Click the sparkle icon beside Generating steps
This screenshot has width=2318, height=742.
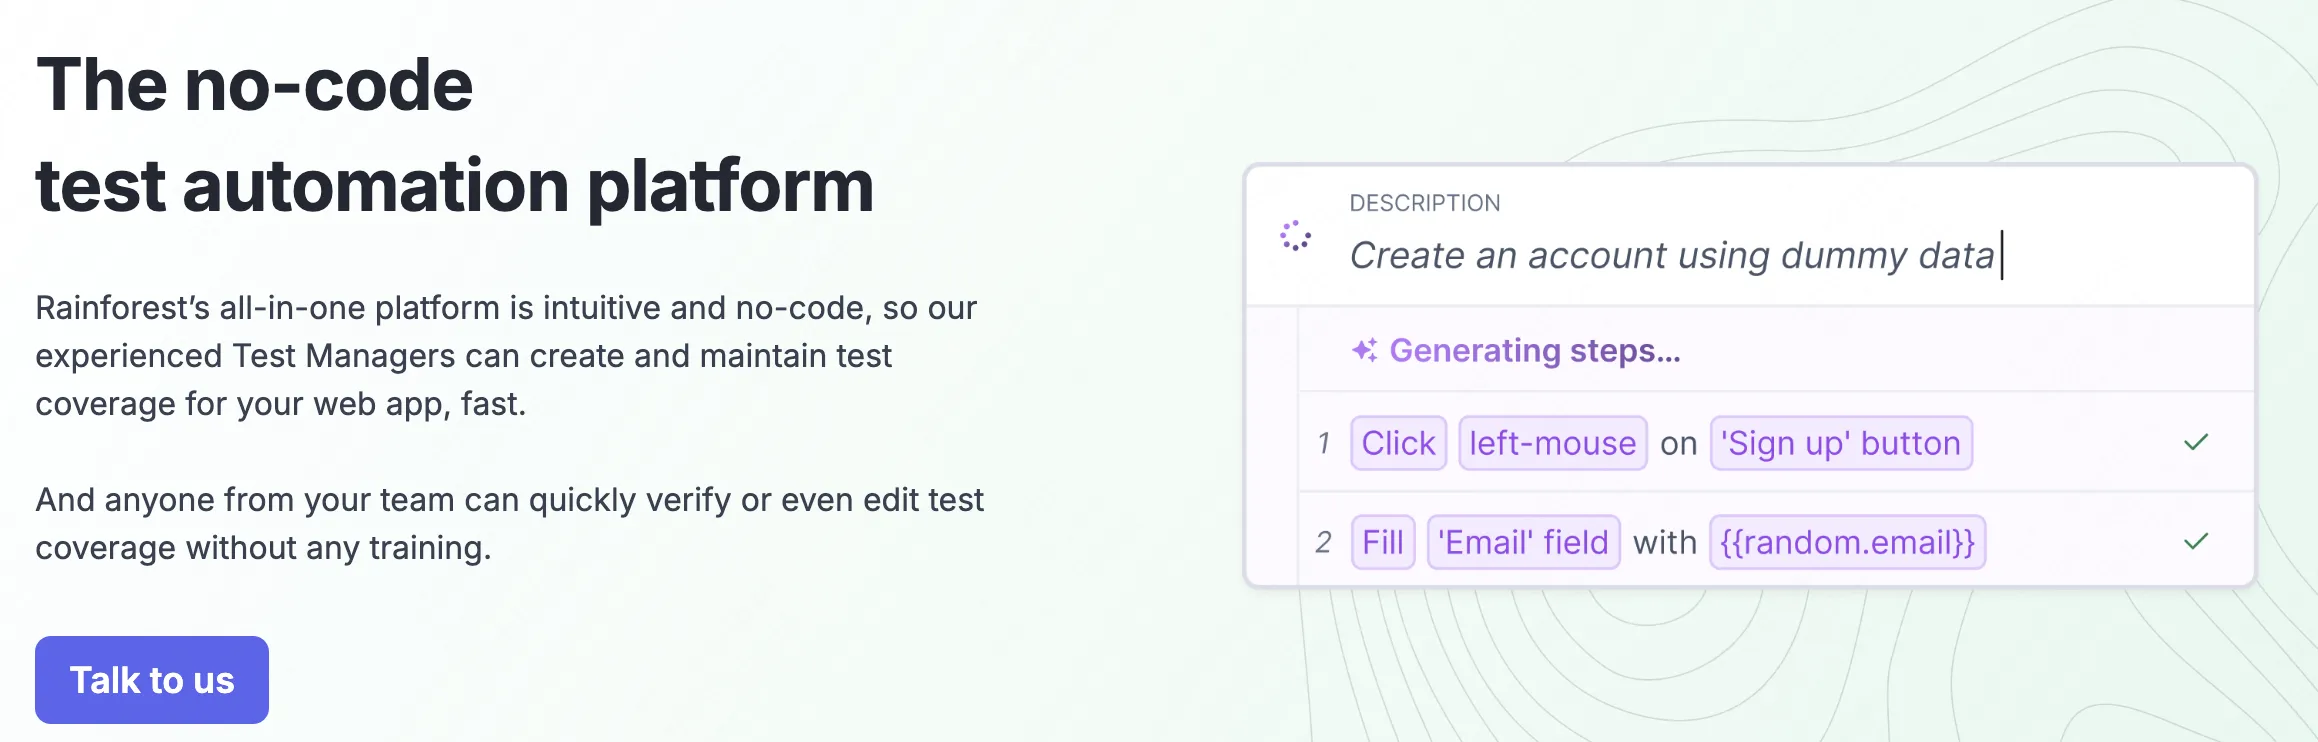1364,351
